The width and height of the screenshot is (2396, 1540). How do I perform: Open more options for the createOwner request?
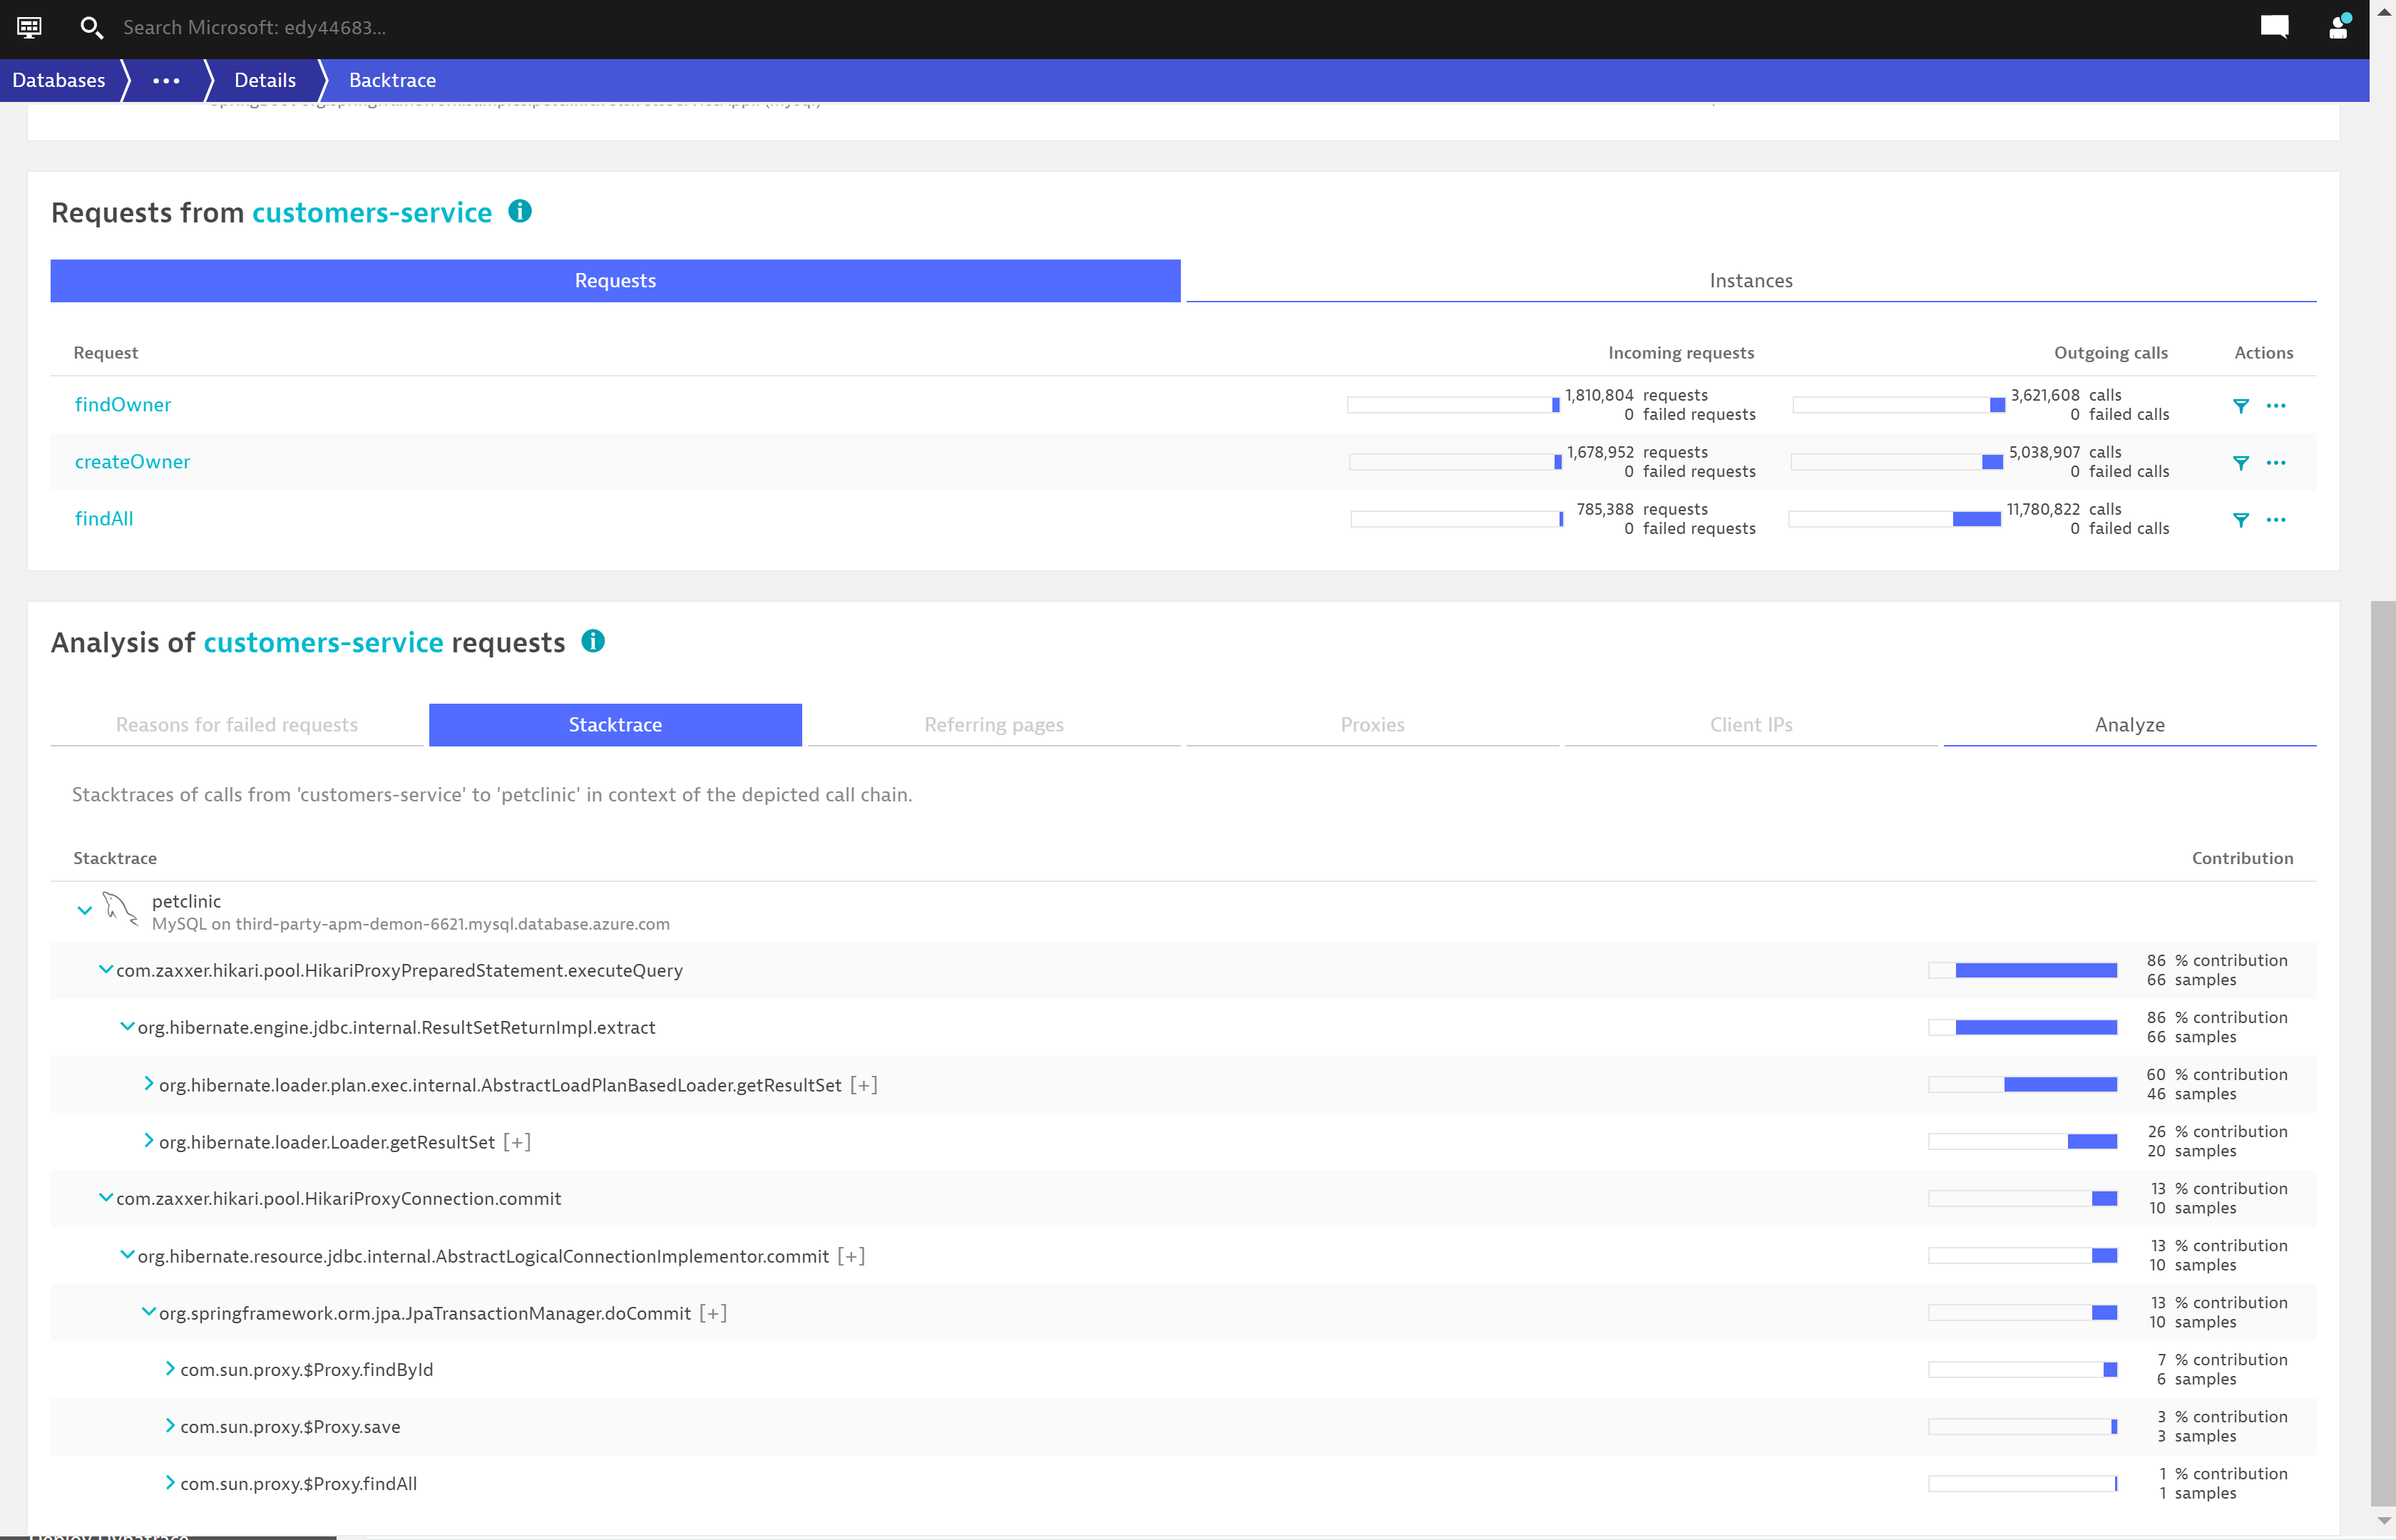(x=2277, y=462)
